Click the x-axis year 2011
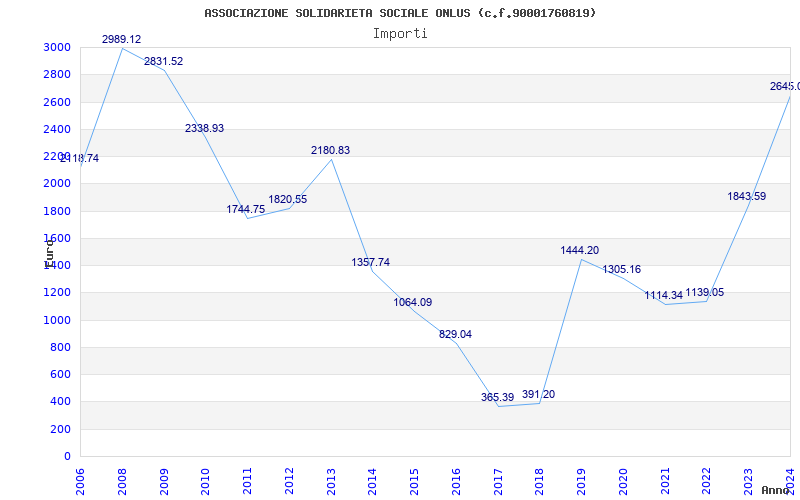Image resolution: width=800 pixels, height=500 pixels. 247,482
